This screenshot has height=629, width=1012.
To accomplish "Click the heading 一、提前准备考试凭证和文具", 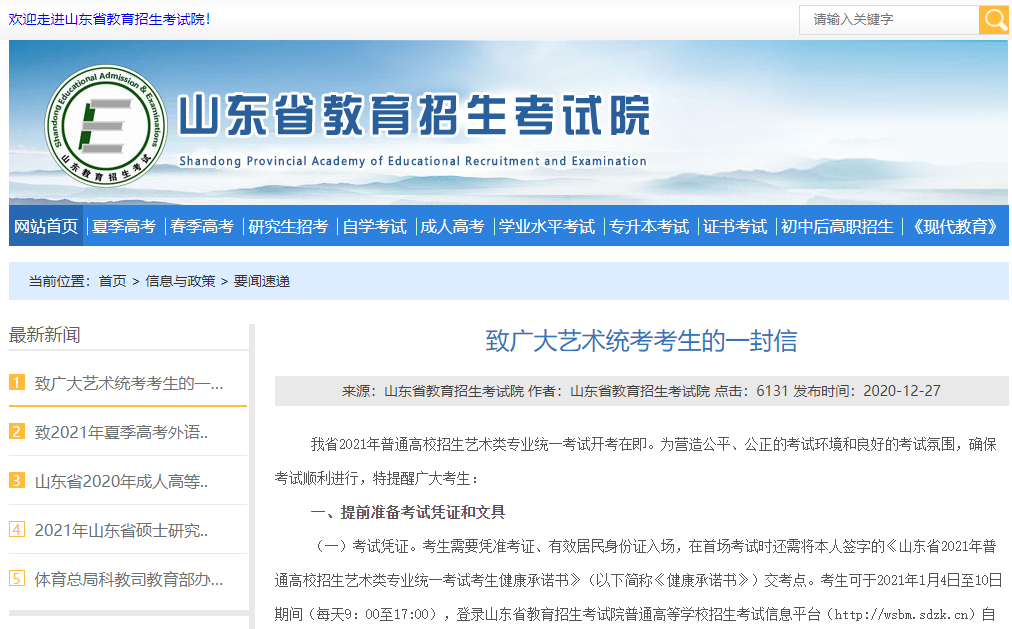I will pos(408,512).
